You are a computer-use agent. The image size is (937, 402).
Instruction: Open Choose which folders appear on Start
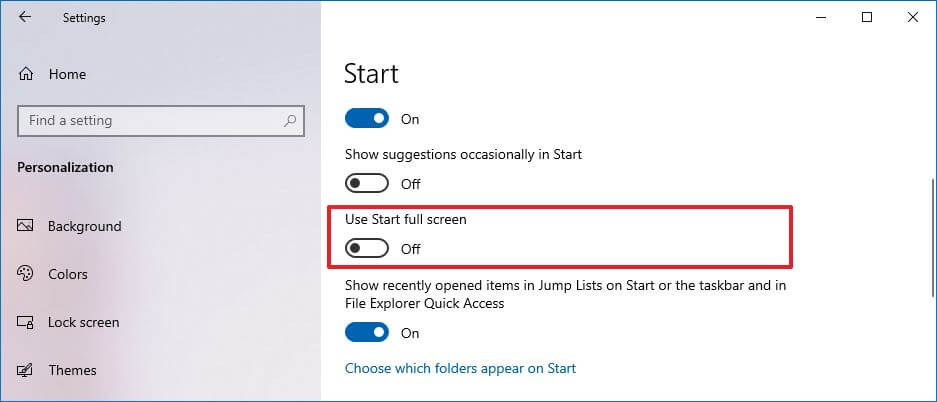tap(460, 368)
